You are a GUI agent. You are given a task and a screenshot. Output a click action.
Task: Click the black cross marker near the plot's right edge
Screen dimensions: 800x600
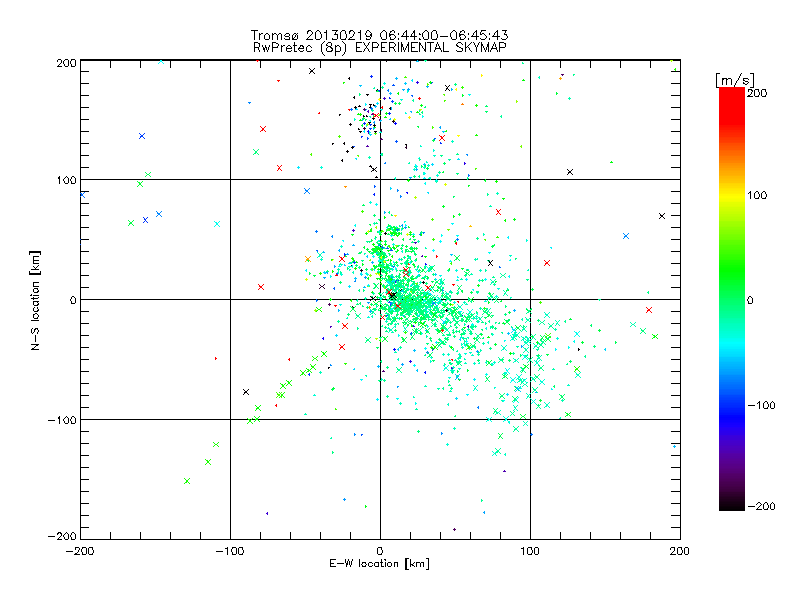pos(662,216)
